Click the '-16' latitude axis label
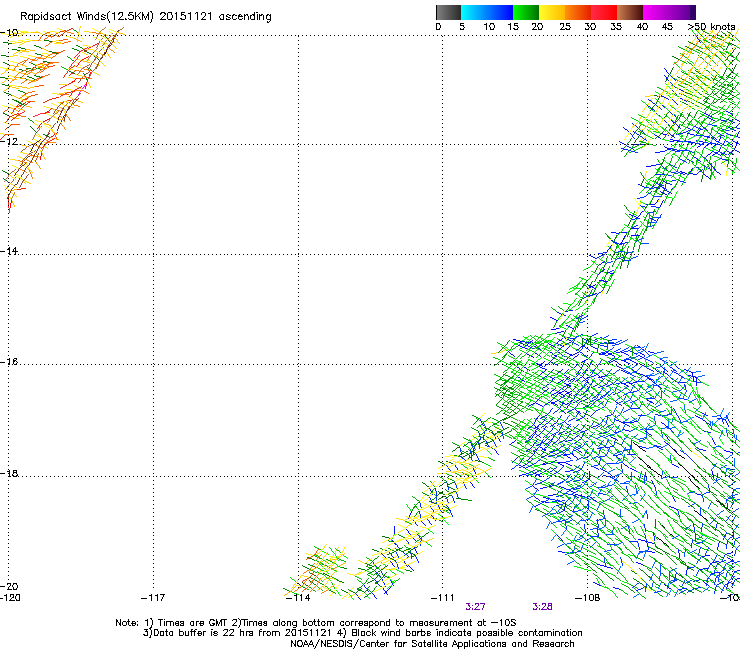The height and width of the screenshot is (650, 740). [9, 362]
